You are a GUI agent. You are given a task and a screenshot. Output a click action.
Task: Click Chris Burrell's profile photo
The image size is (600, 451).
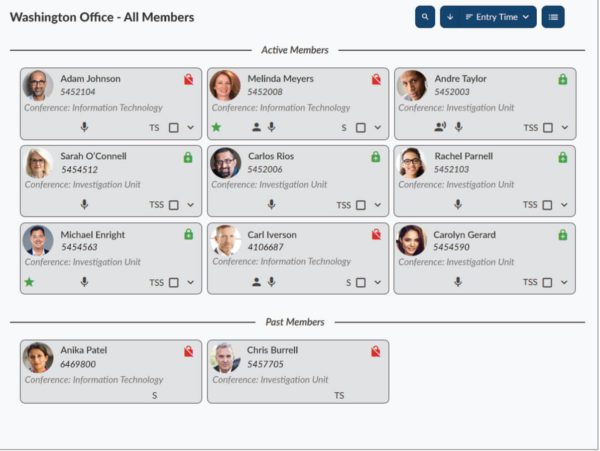point(225,357)
